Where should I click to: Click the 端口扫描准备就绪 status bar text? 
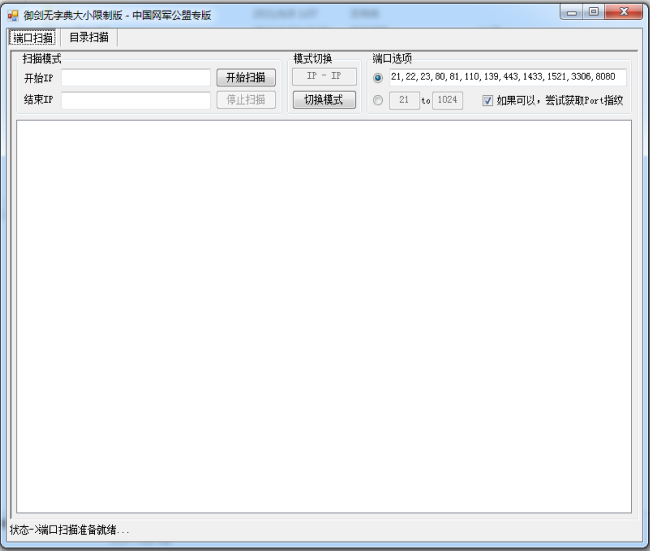[70, 530]
